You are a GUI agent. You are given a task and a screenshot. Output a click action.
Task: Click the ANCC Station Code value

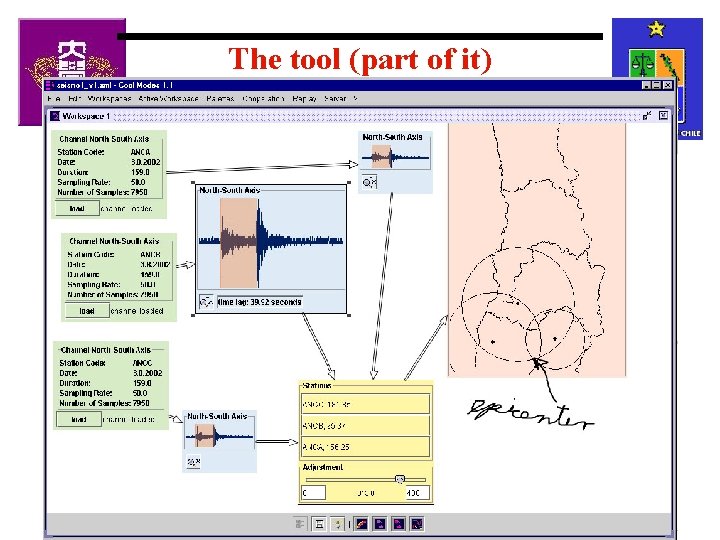(142, 363)
